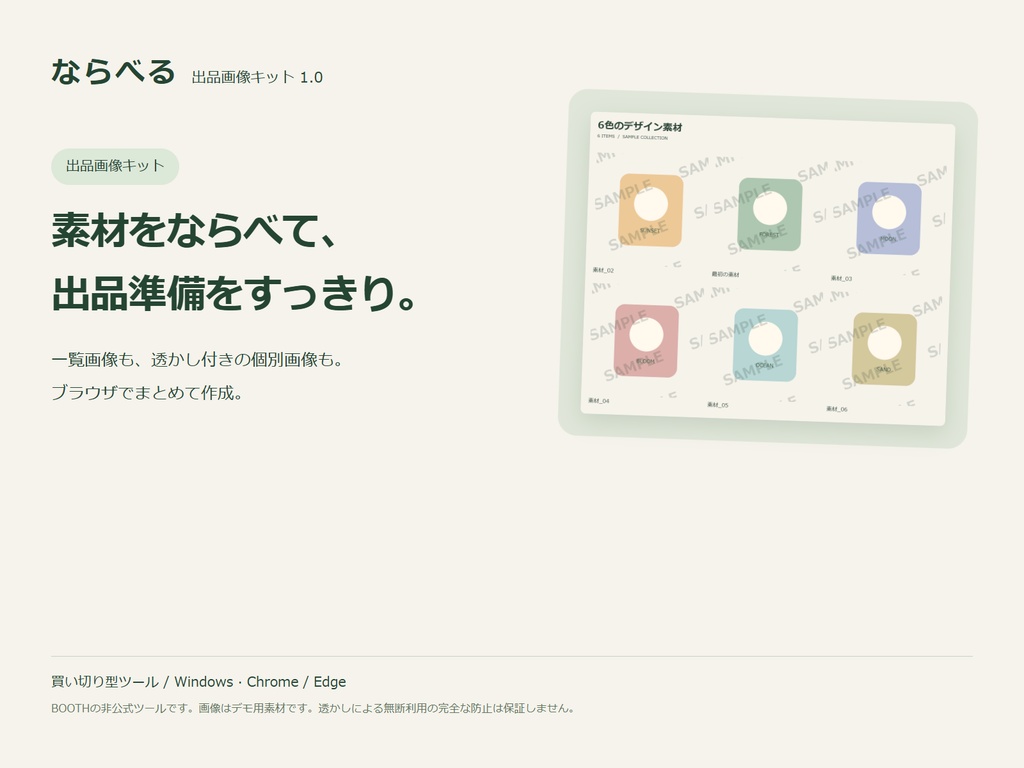Click the heading line 出品準備をすっきり。

point(234,293)
